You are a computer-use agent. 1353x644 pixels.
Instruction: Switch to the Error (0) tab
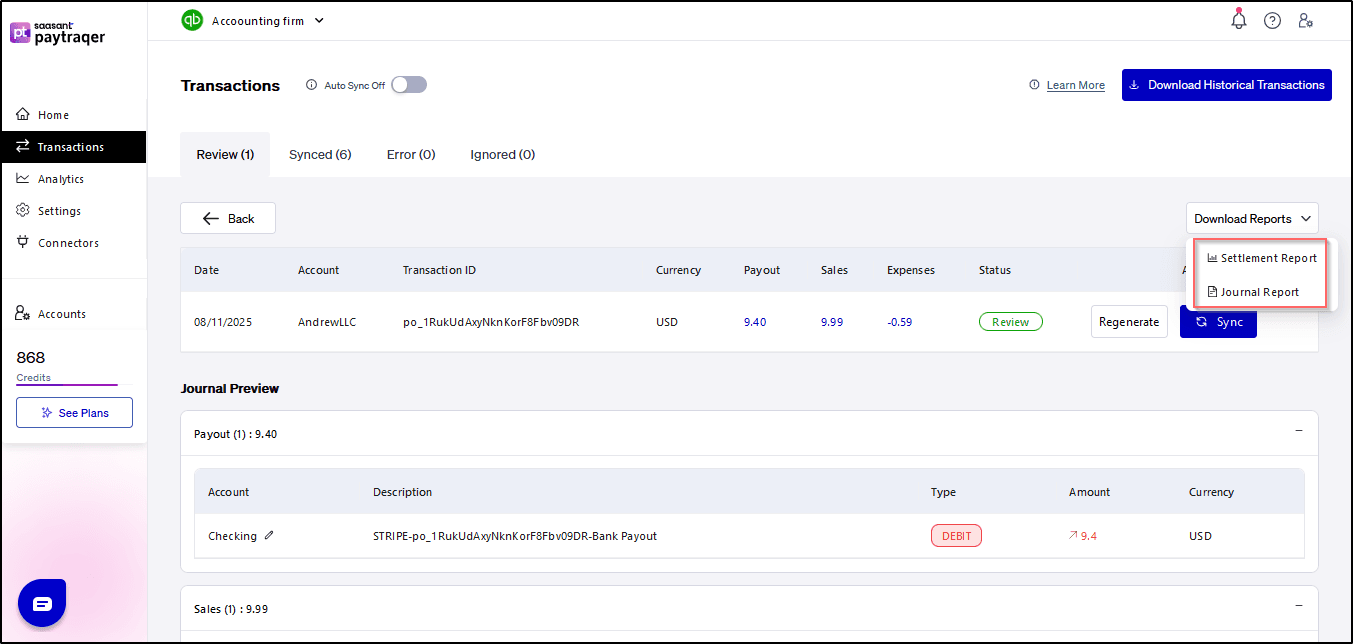pos(411,155)
